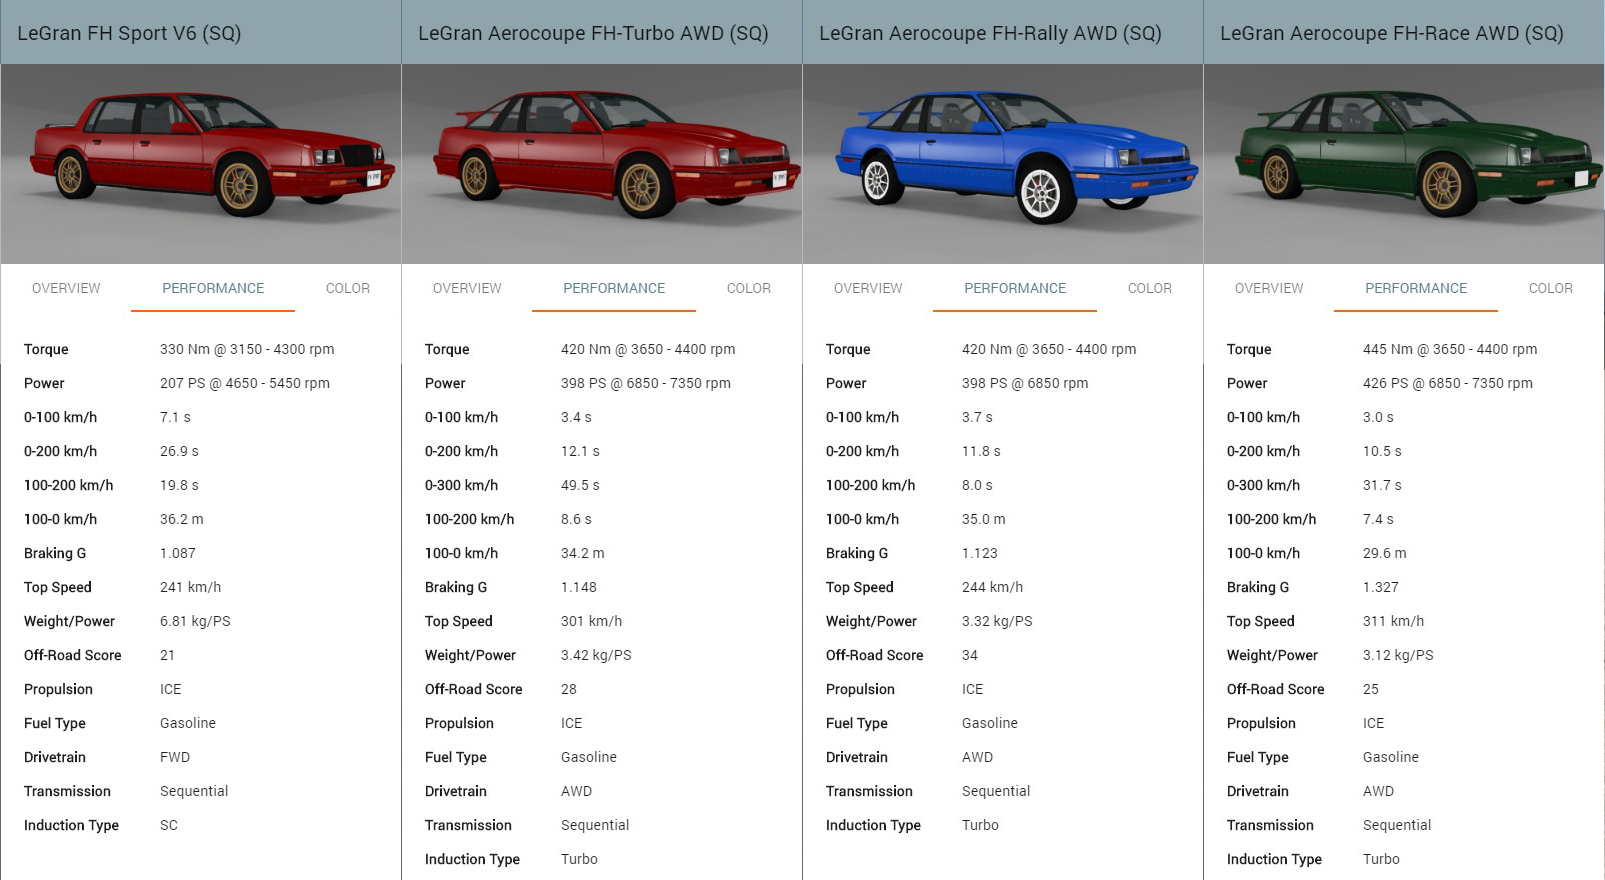The image size is (1605, 880).
Task: Click the '8.0 s' 100-200 km/h value
Action: click(977, 485)
